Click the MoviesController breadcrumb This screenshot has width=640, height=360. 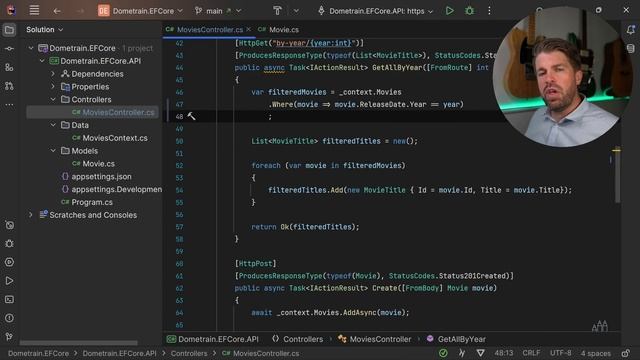click(375, 339)
